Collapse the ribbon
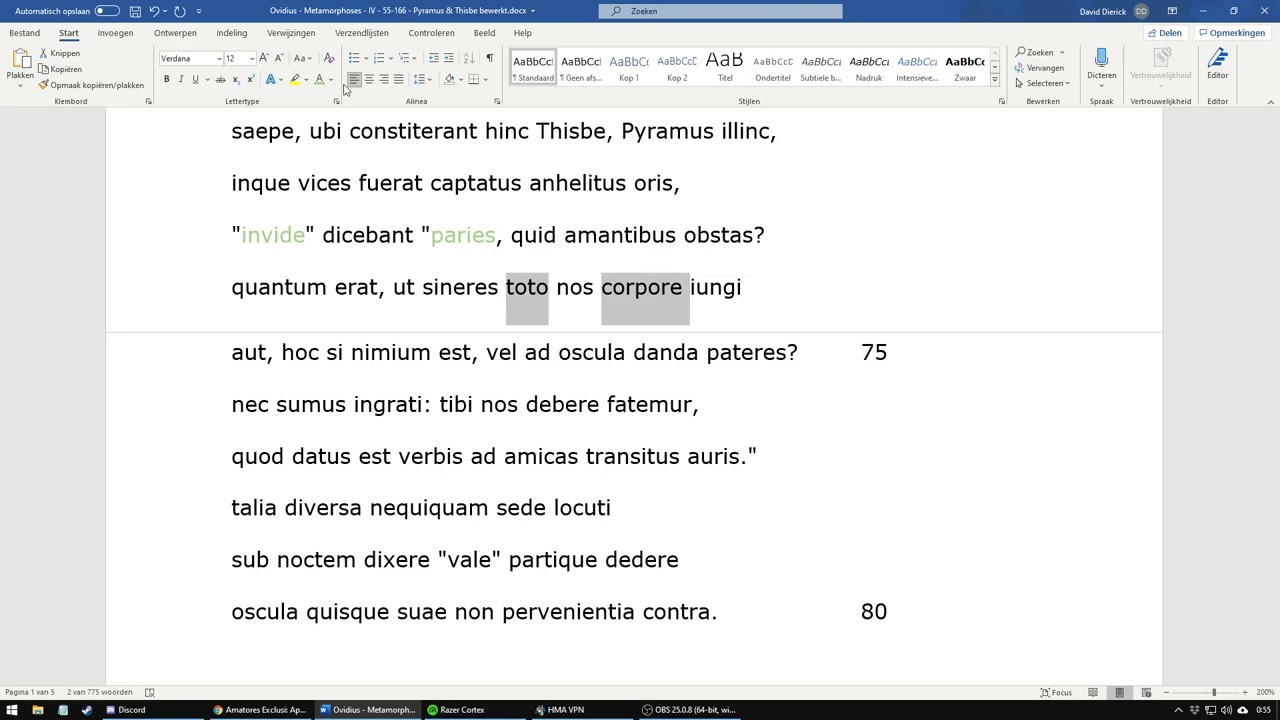The image size is (1280, 720). tap(1271, 101)
